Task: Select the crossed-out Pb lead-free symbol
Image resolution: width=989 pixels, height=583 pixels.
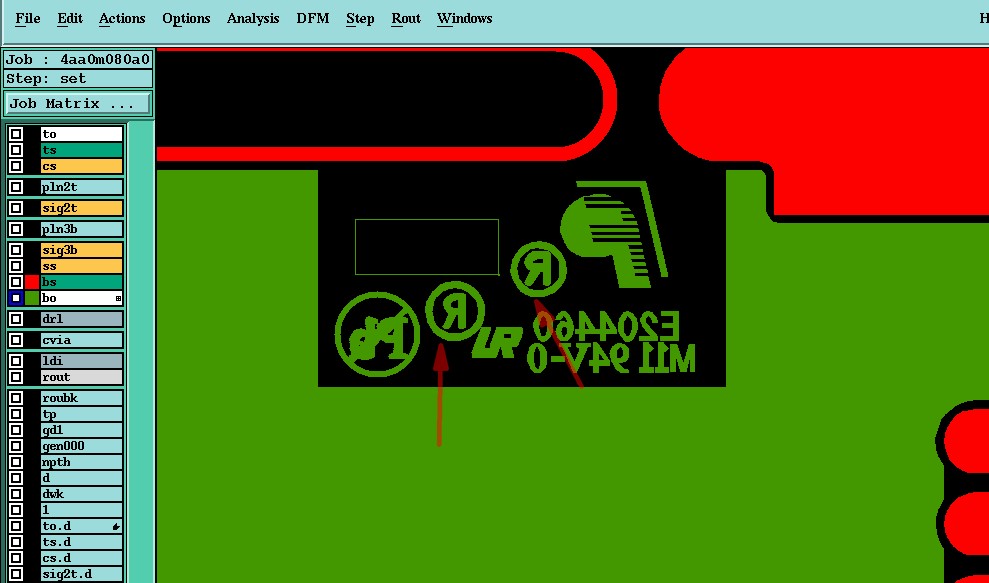Action: 377,334
